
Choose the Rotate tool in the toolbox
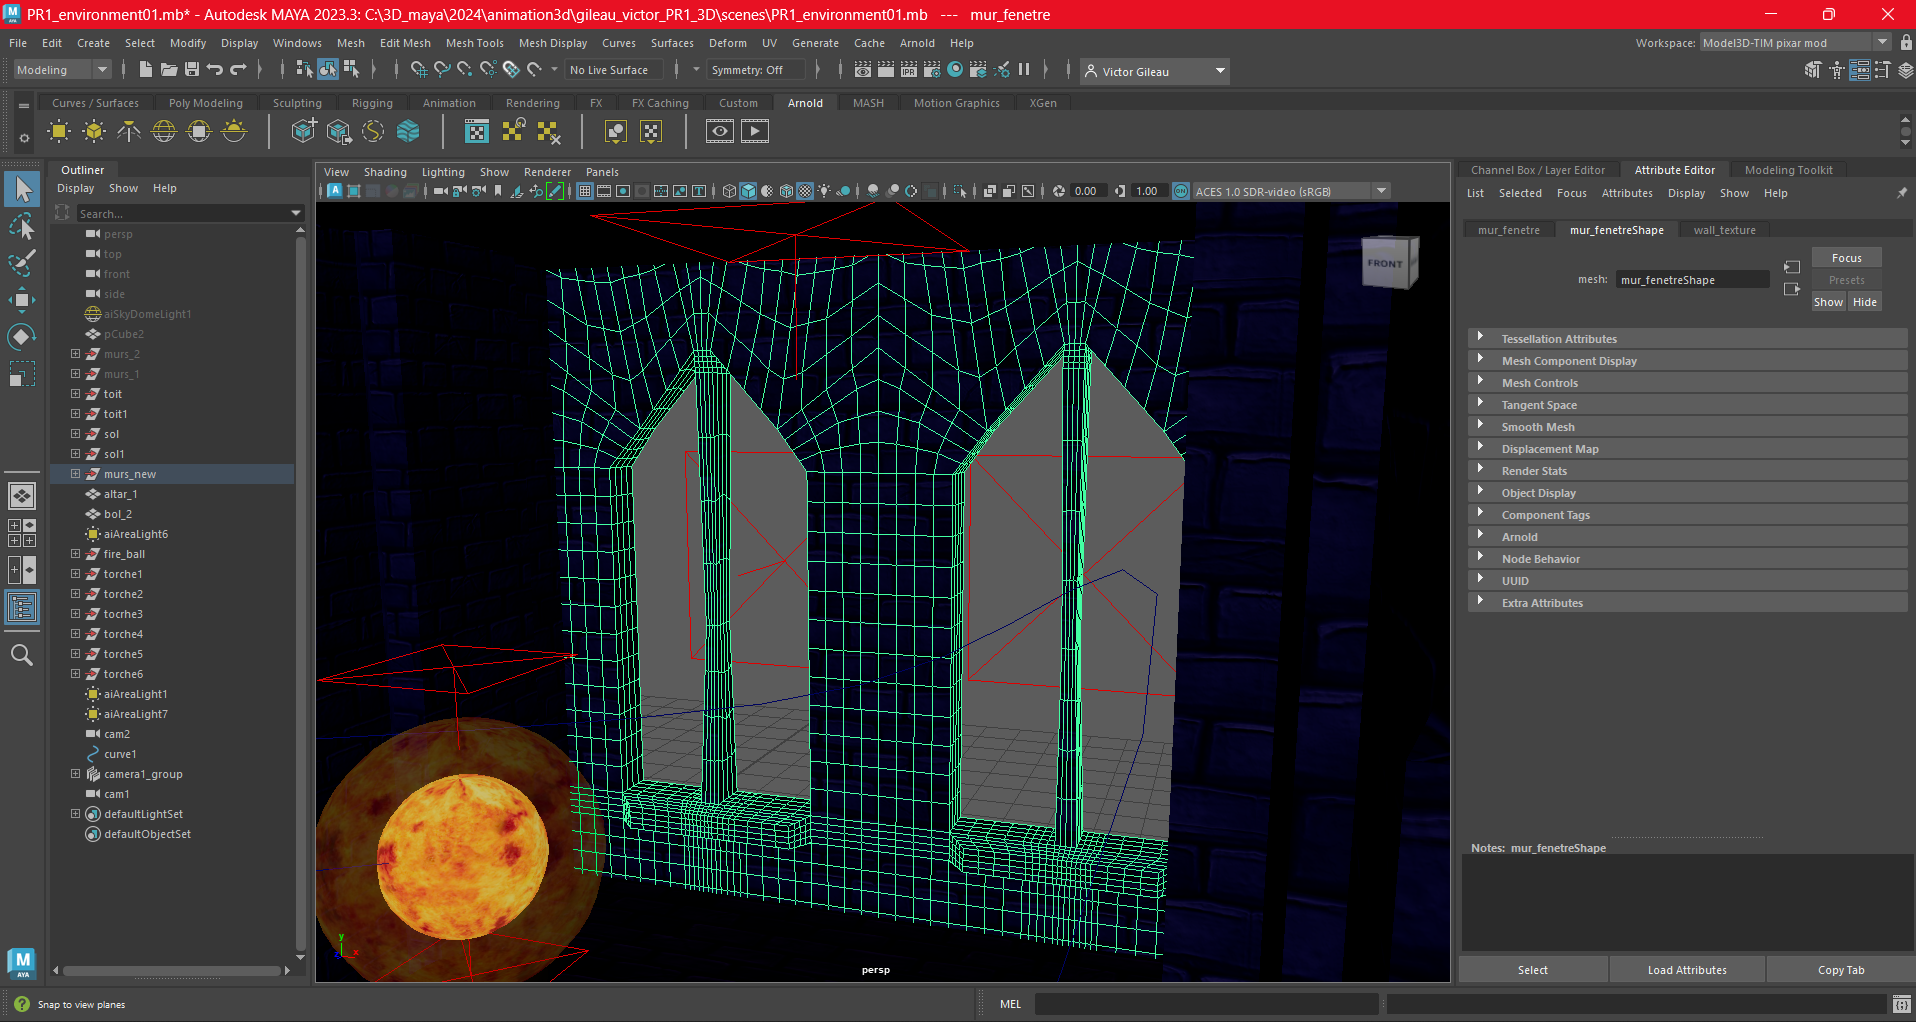[22, 337]
